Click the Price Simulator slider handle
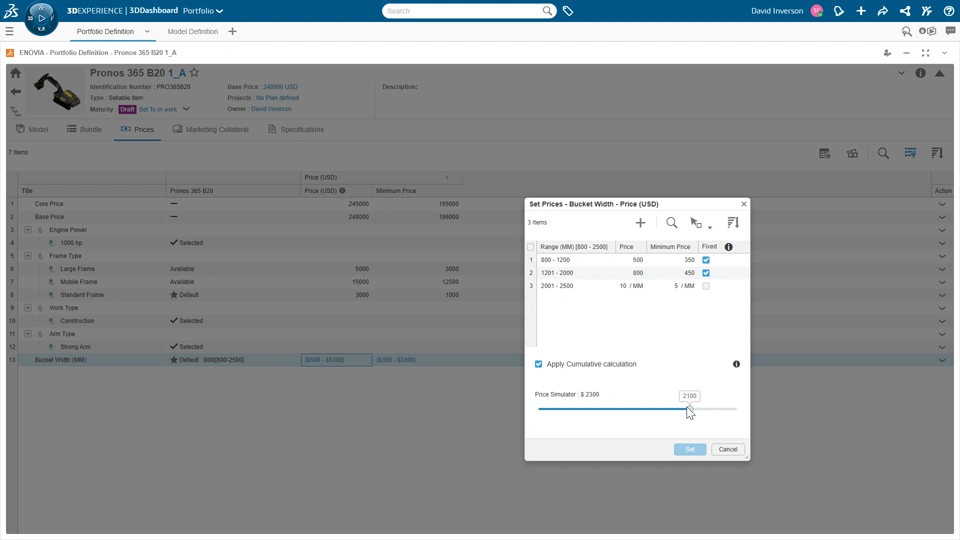 (690, 408)
